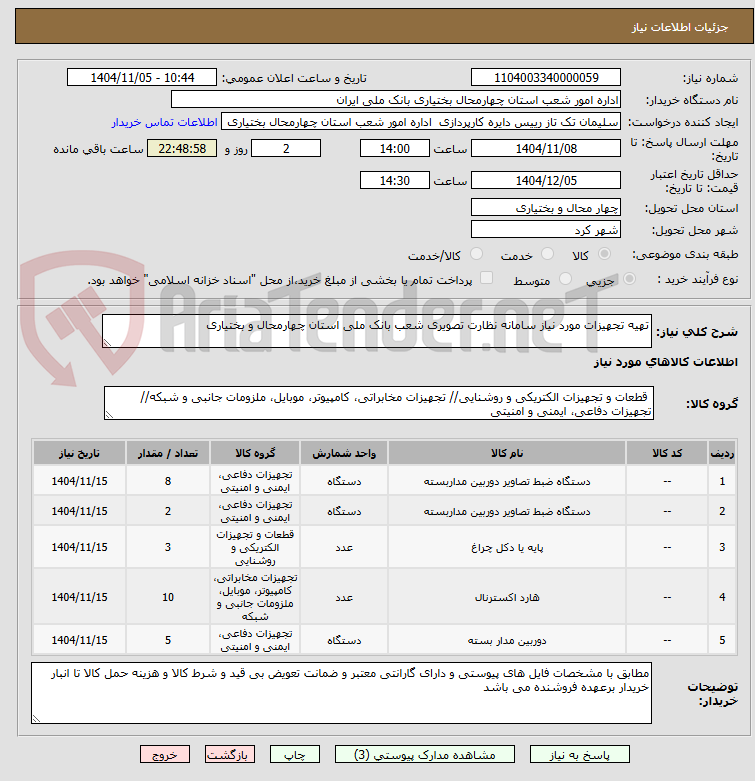Click the نام دستگاه خریدار field

tap(396, 100)
